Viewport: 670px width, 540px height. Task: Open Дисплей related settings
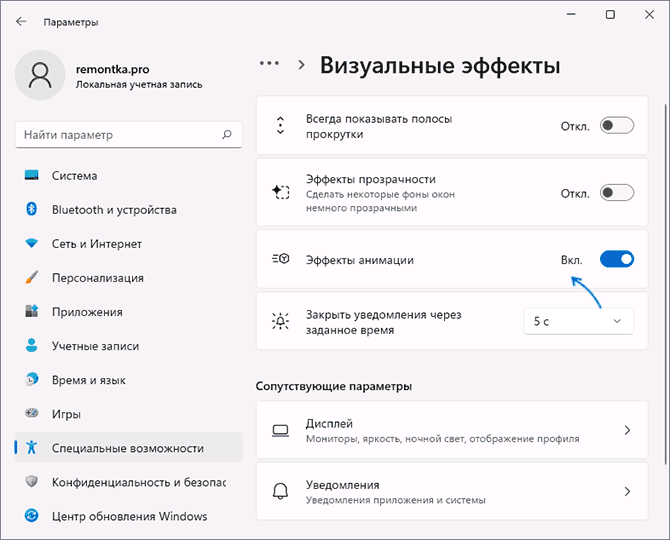tap(452, 430)
